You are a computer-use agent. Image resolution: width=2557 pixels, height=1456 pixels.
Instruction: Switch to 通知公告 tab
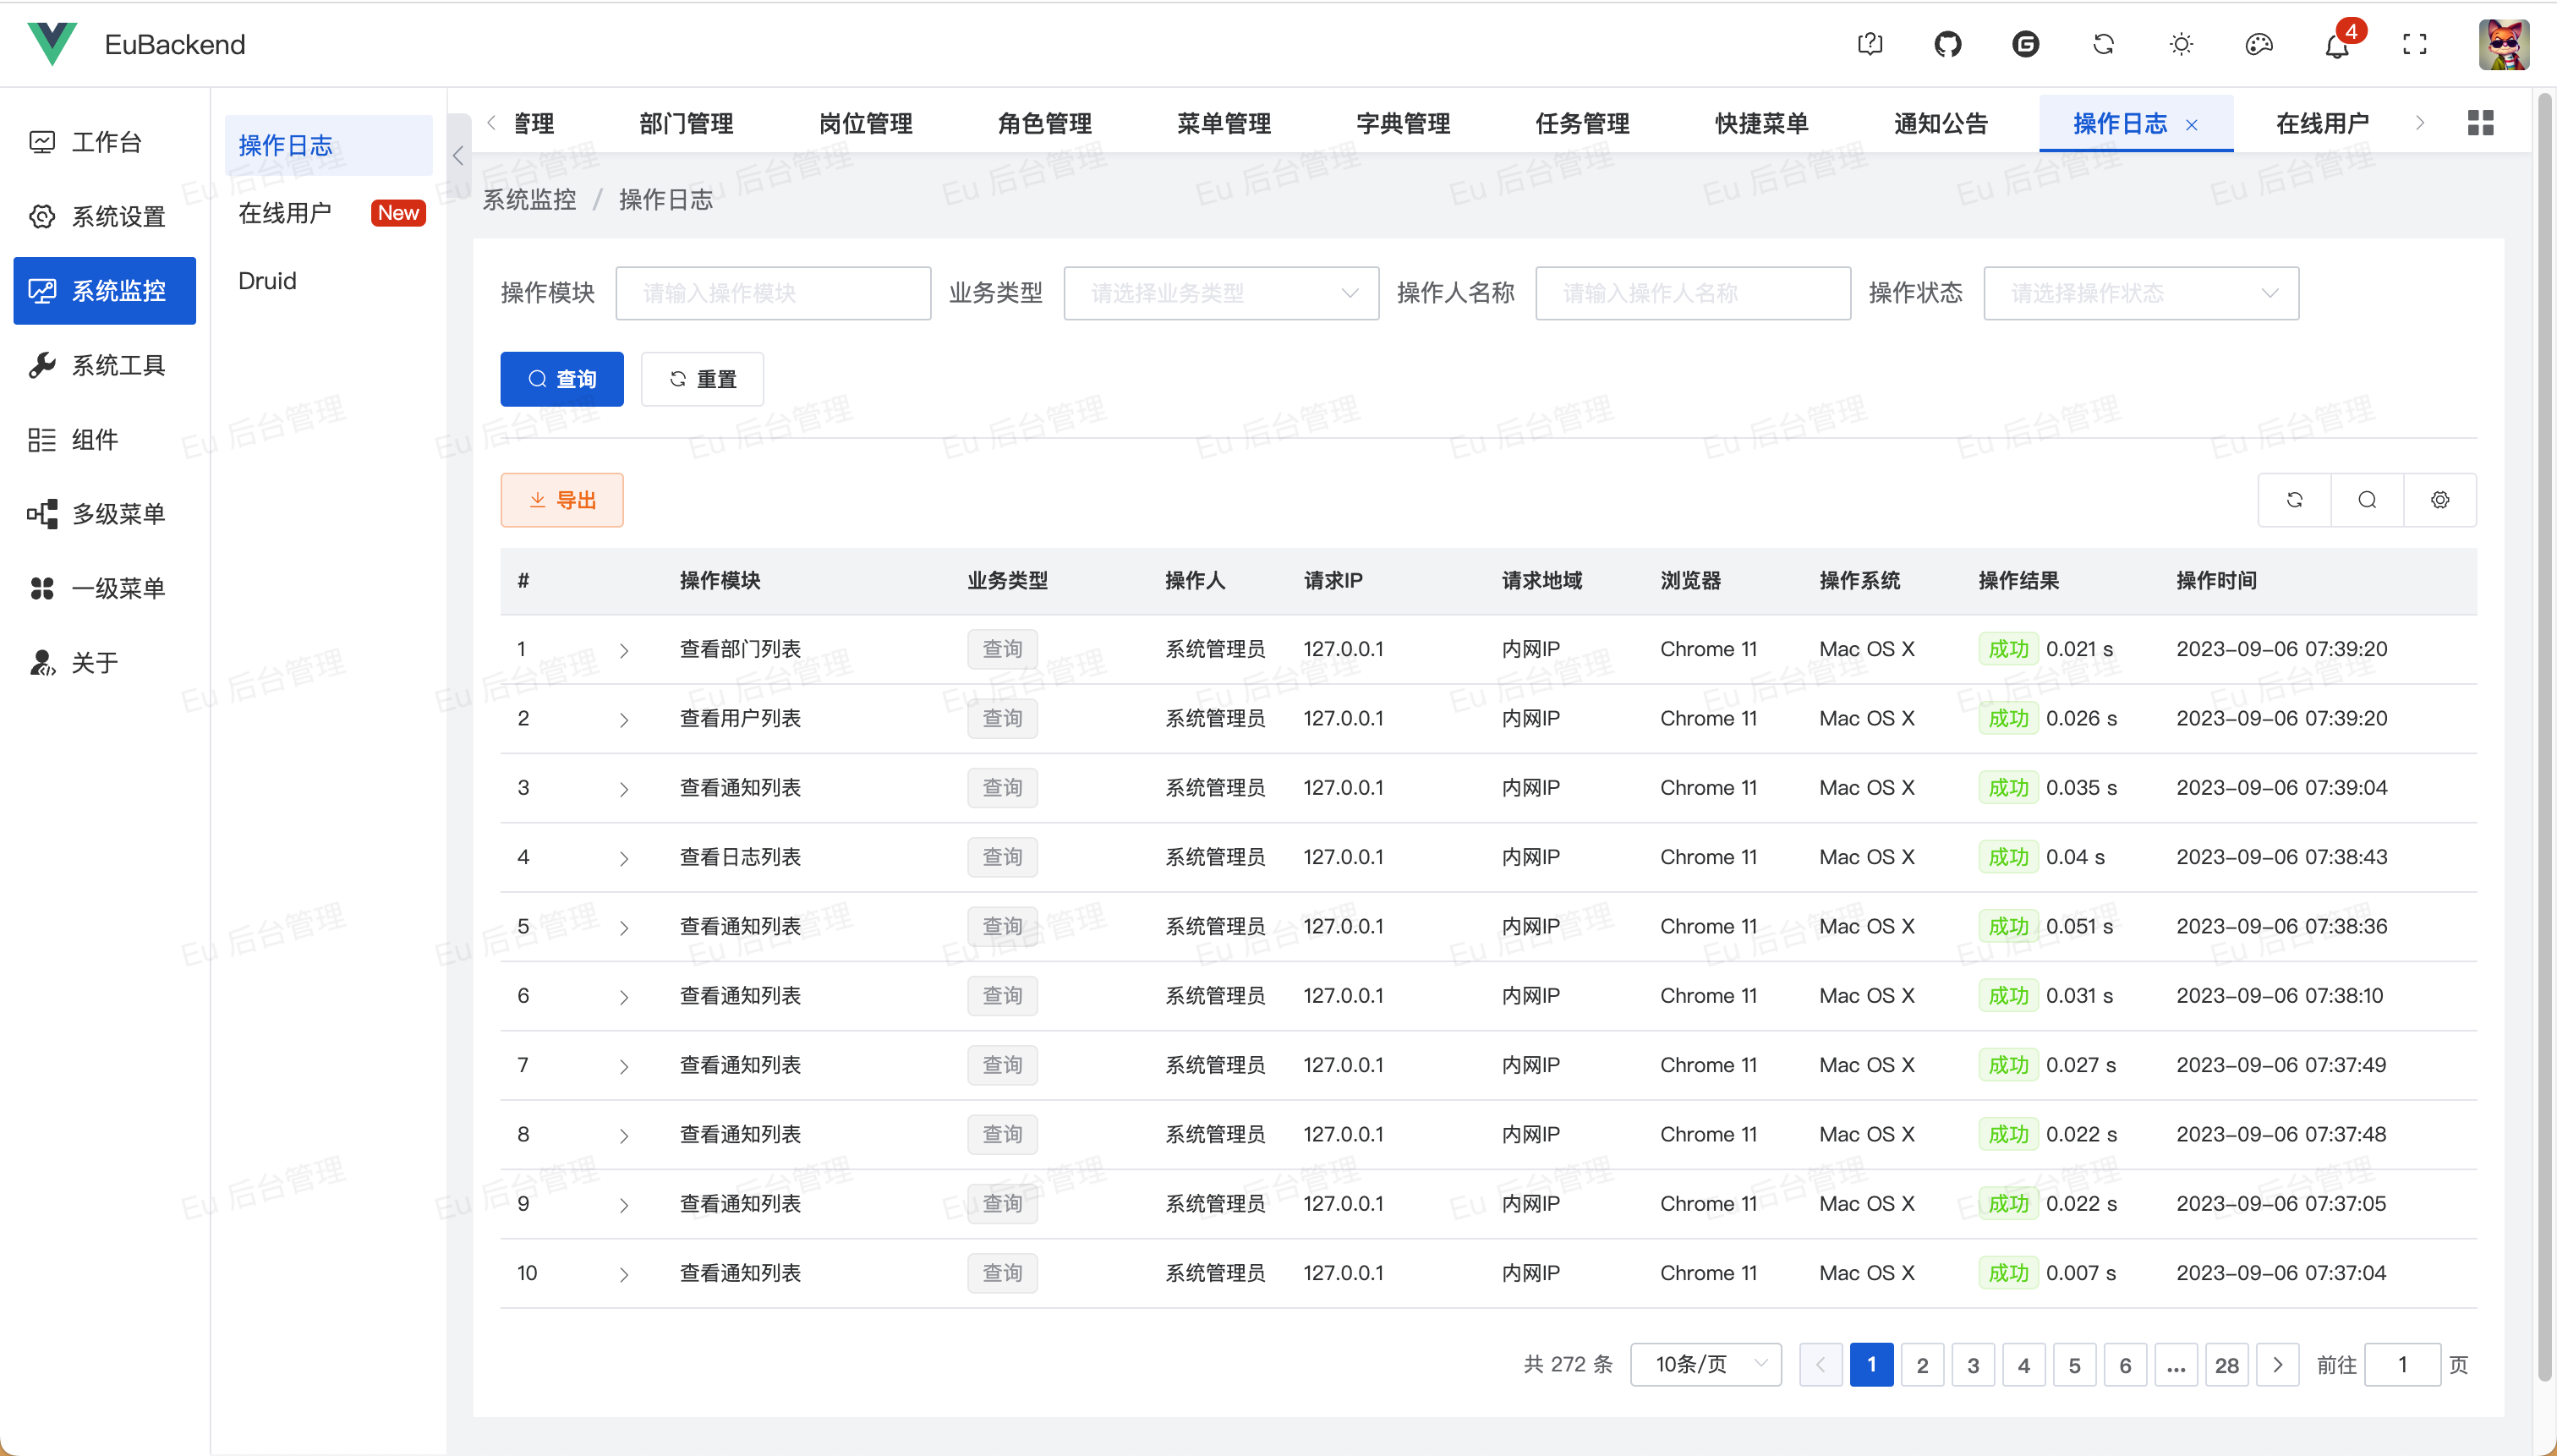click(x=1941, y=124)
